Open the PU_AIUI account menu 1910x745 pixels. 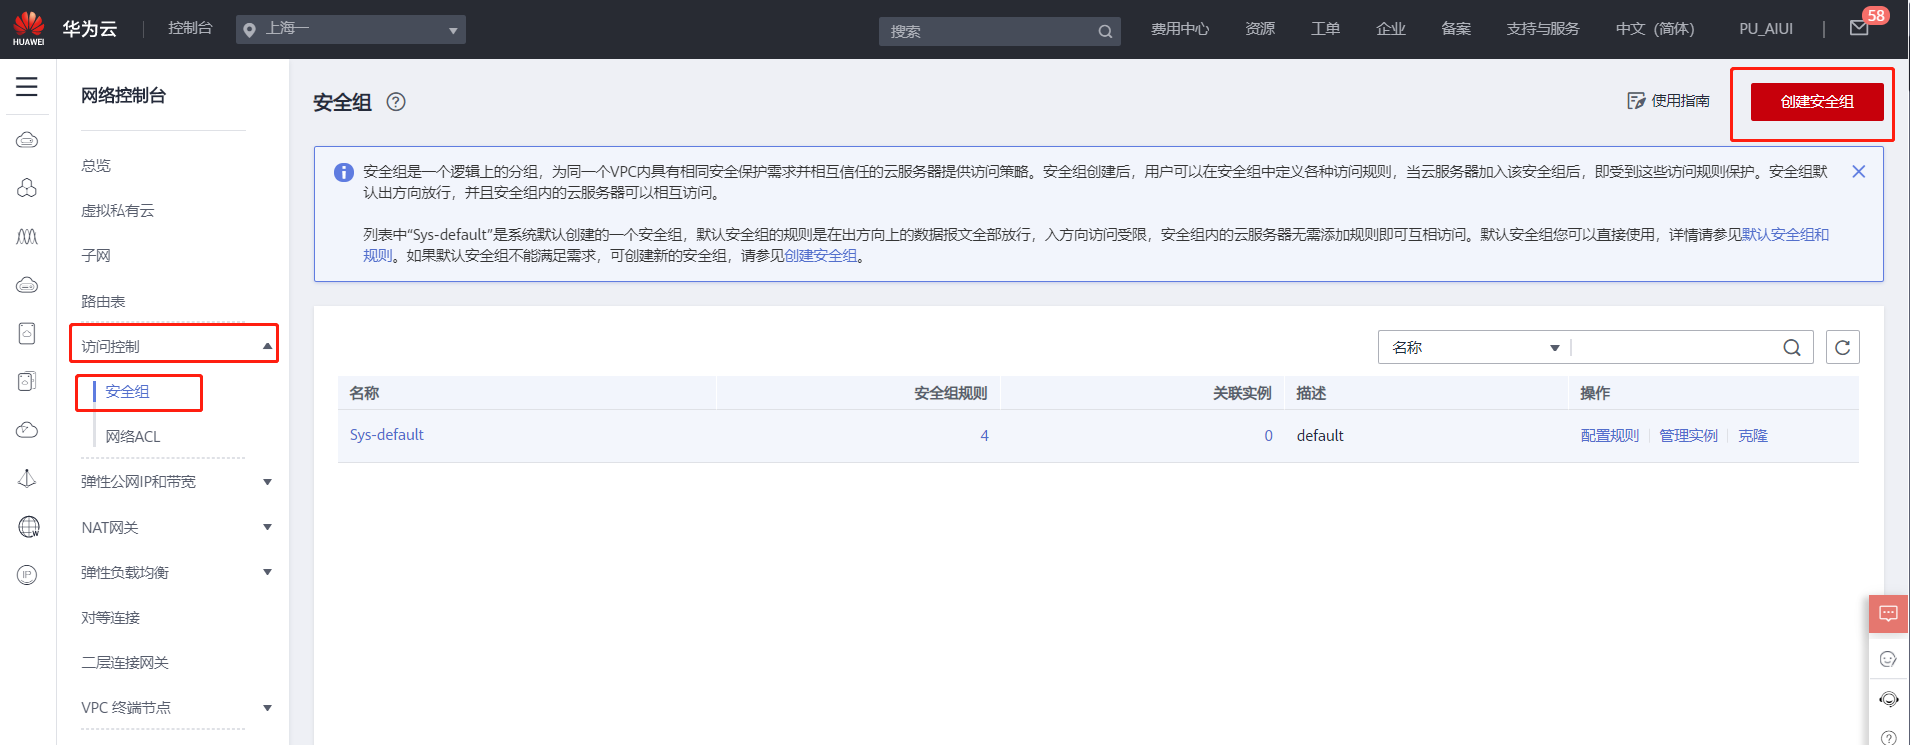point(1766,29)
